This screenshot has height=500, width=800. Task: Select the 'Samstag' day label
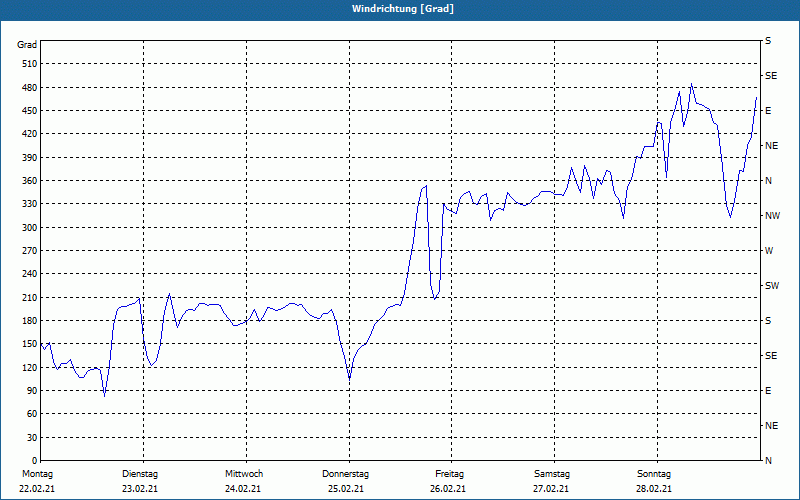pos(552,474)
